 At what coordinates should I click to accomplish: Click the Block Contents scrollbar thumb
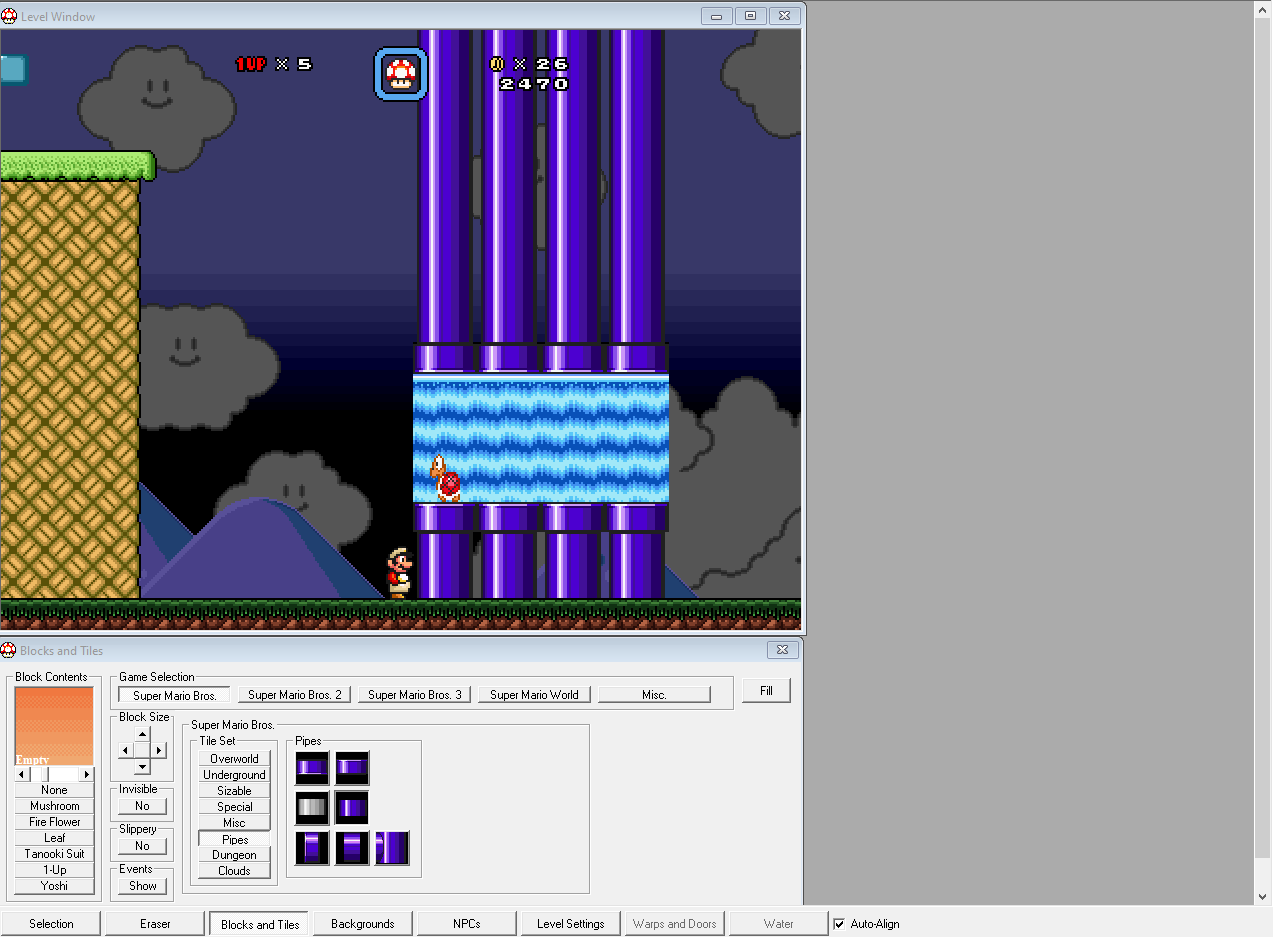(x=44, y=774)
